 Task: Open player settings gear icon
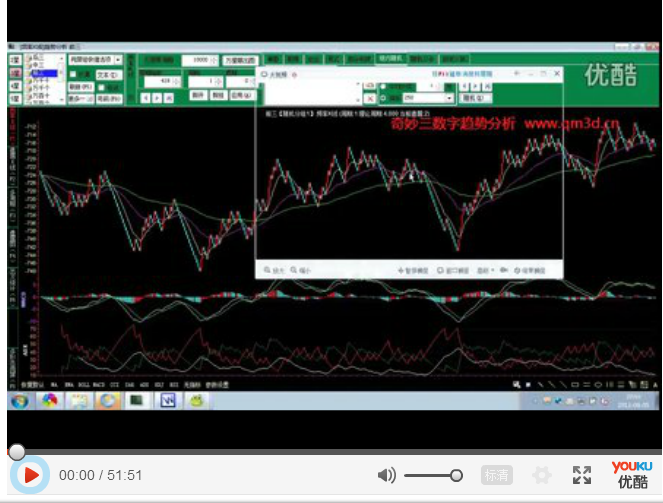point(541,475)
